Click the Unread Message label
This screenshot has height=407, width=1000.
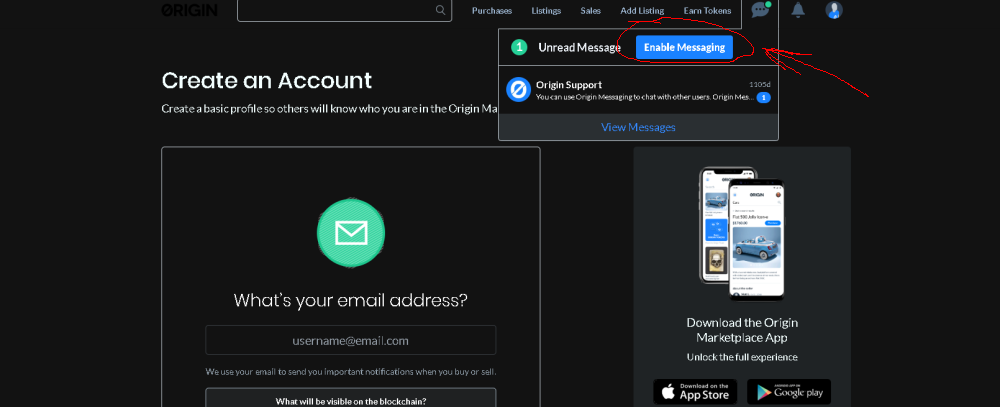579,47
